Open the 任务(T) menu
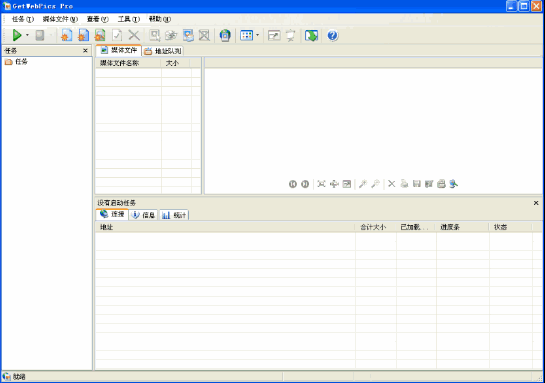545x383 pixels. tap(23, 19)
